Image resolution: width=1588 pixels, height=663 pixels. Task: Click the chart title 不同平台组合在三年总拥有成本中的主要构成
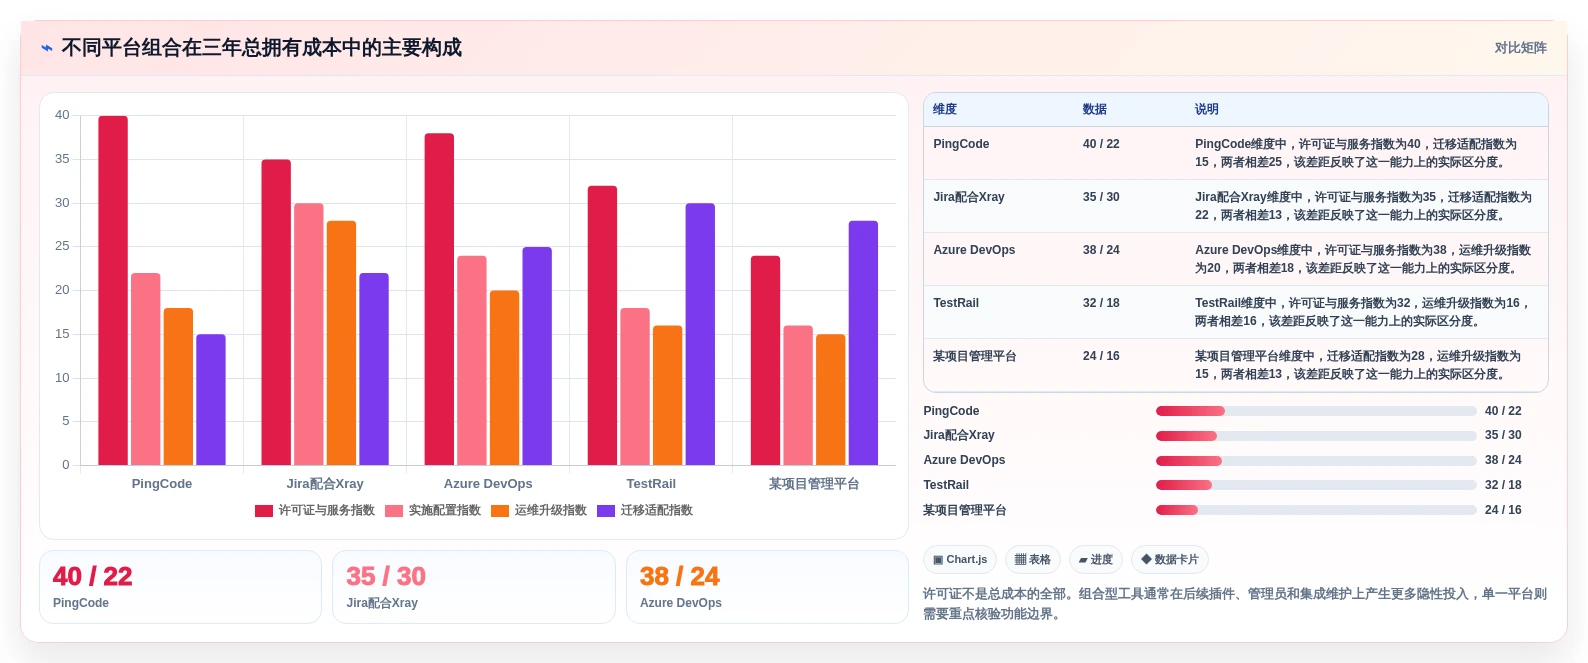[262, 48]
